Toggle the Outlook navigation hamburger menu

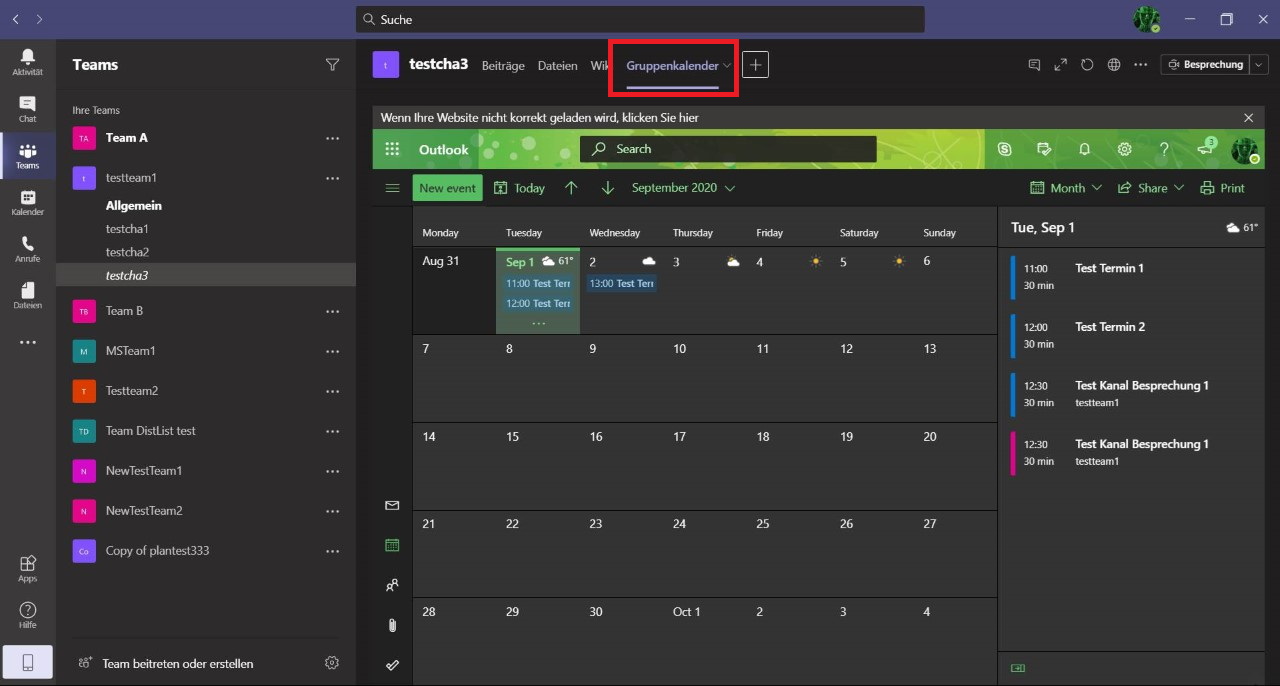point(392,188)
